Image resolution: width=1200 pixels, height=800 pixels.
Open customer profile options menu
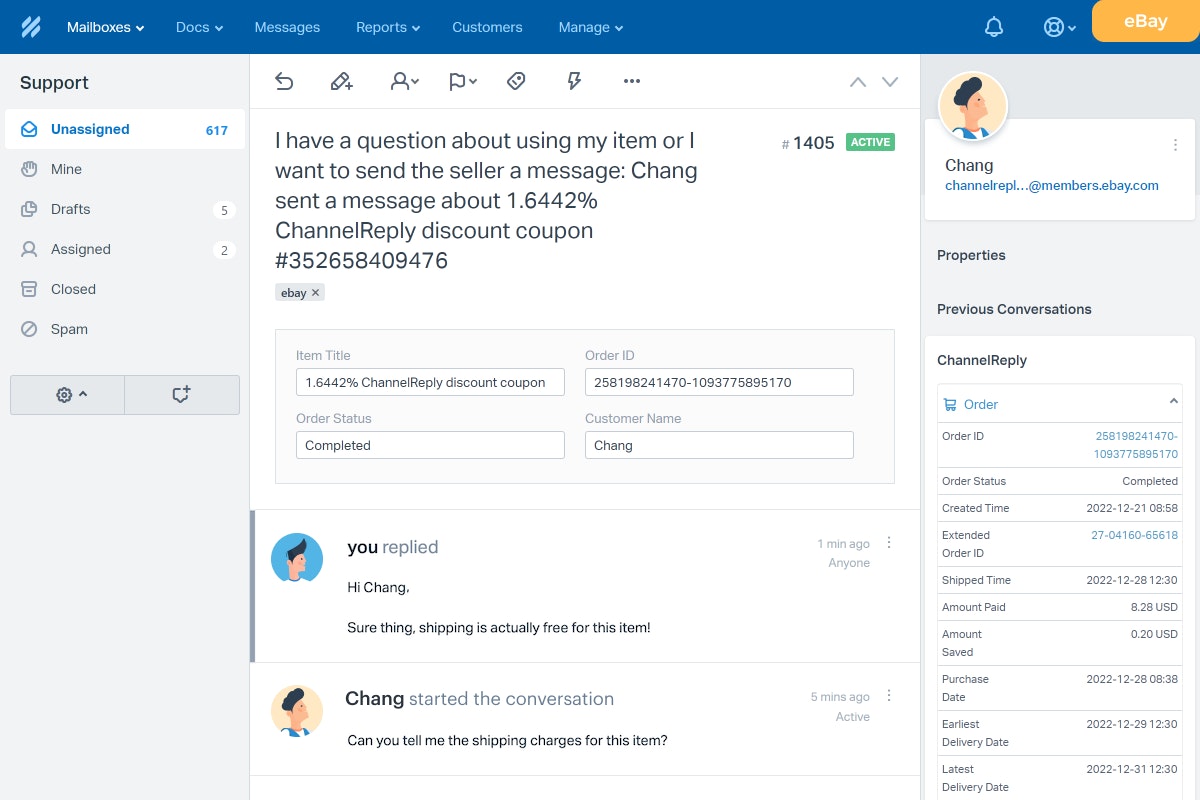click(1175, 145)
